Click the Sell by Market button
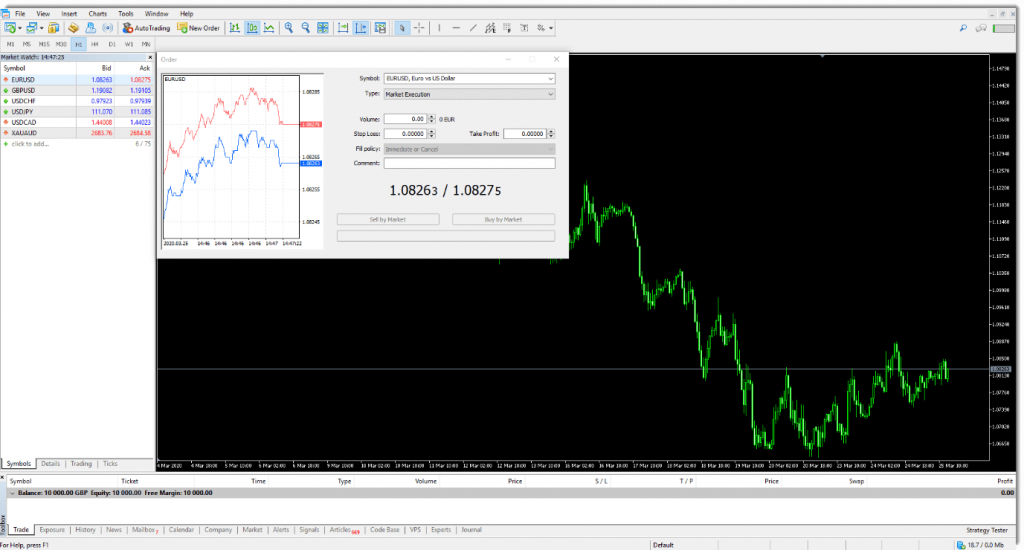This screenshot has width=1024, height=550. (388, 219)
